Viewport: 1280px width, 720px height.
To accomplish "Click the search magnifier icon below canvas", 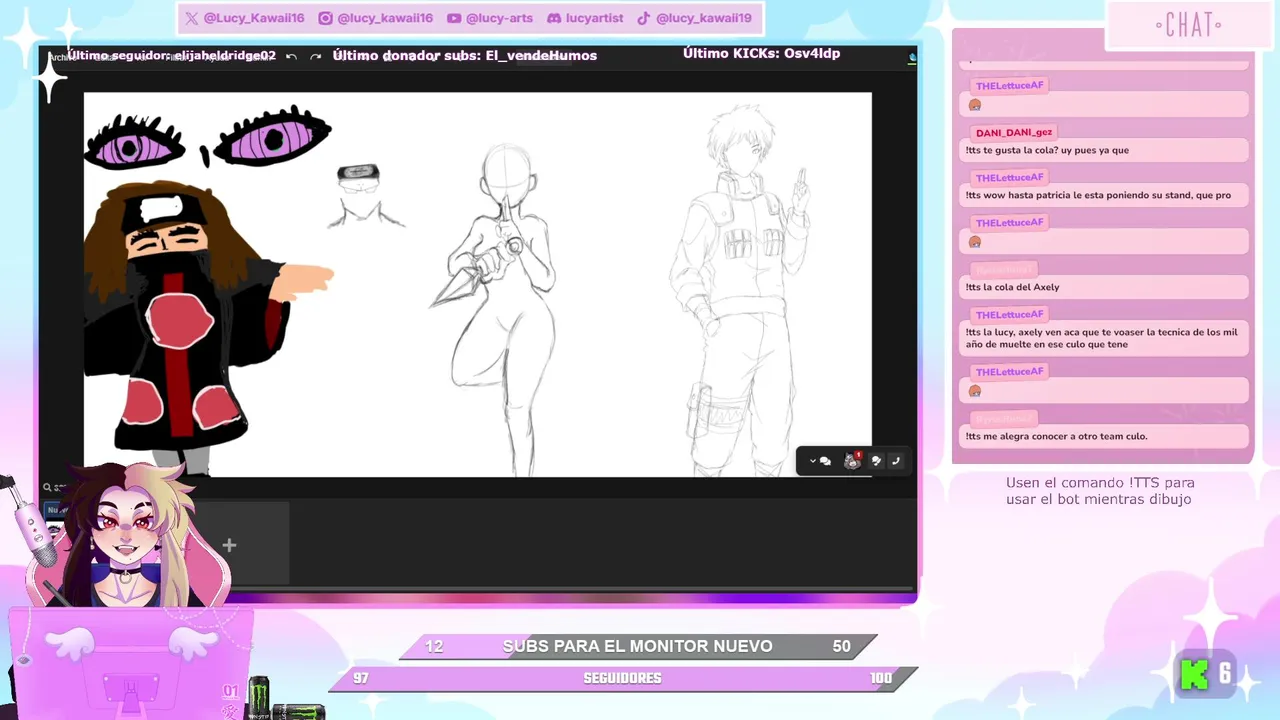I will [x=47, y=488].
